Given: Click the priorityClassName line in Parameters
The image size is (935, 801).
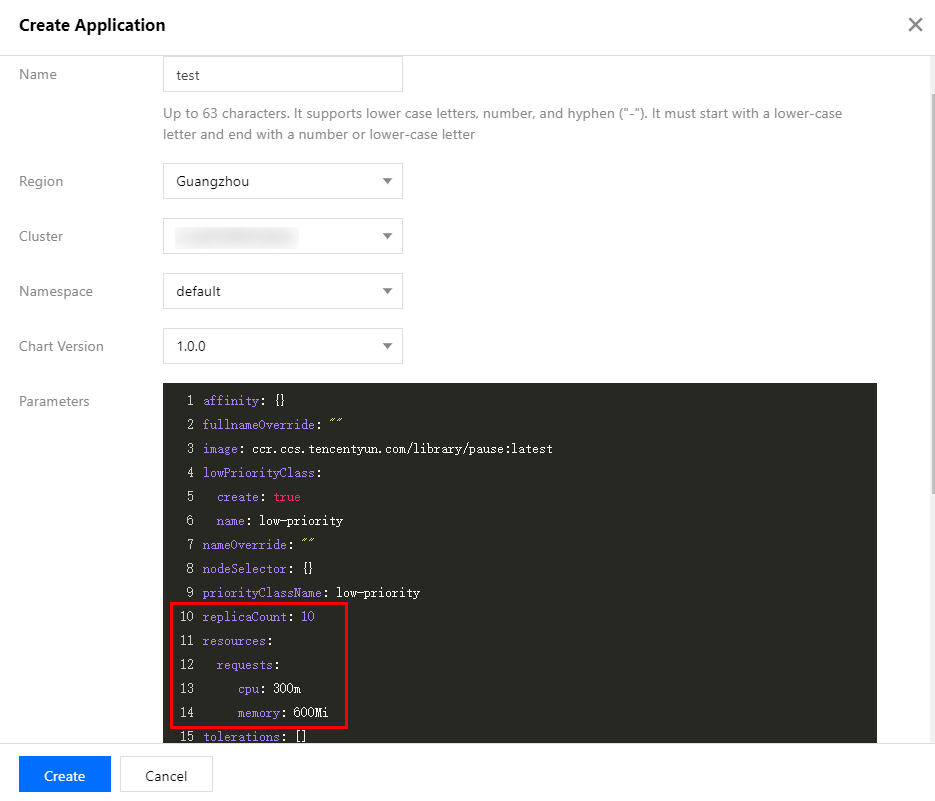Looking at the screenshot, I should (x=311, y=593).
